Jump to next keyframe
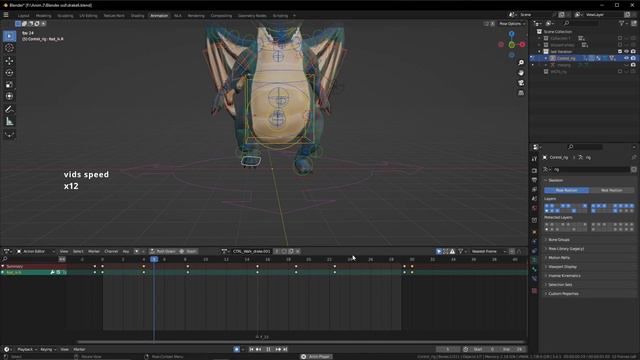Viewport: 640px width, 360px height. coord(278,349)
